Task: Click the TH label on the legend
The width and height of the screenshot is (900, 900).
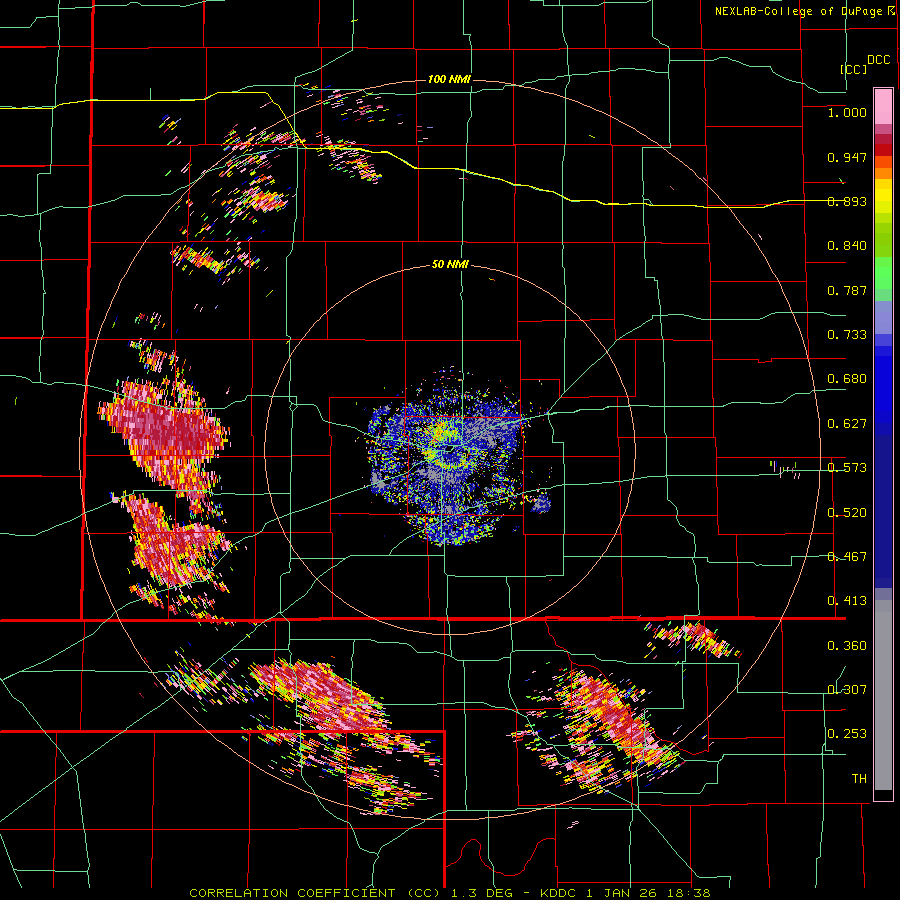Action: tap(859, 779)
